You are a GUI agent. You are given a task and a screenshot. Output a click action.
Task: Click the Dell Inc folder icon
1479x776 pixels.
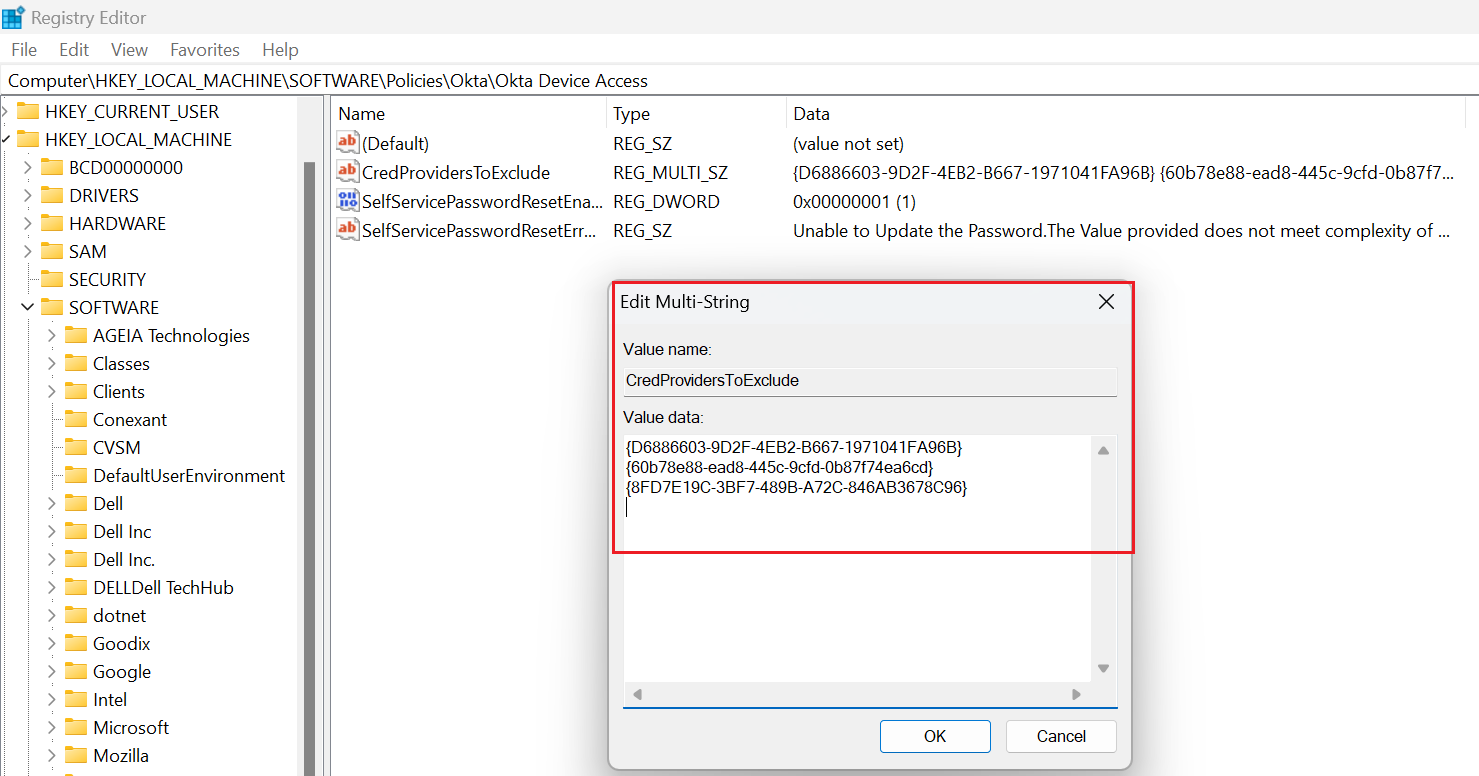[76, 532]
